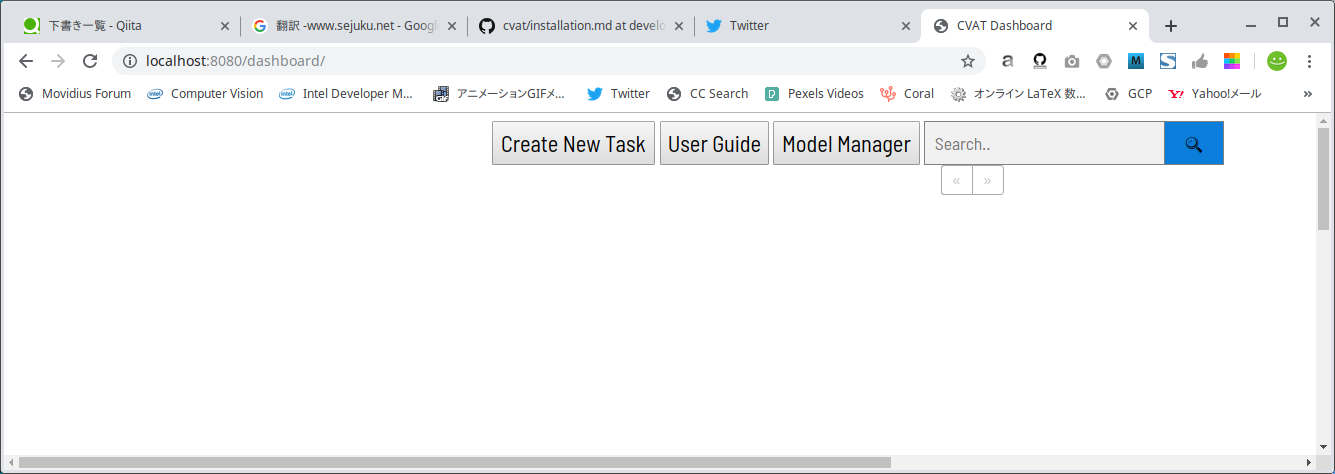This screenshot has width=1335, height=474.
Task: Click the Amazon 'a' extension icon
Action: [x=1007, y=61]
